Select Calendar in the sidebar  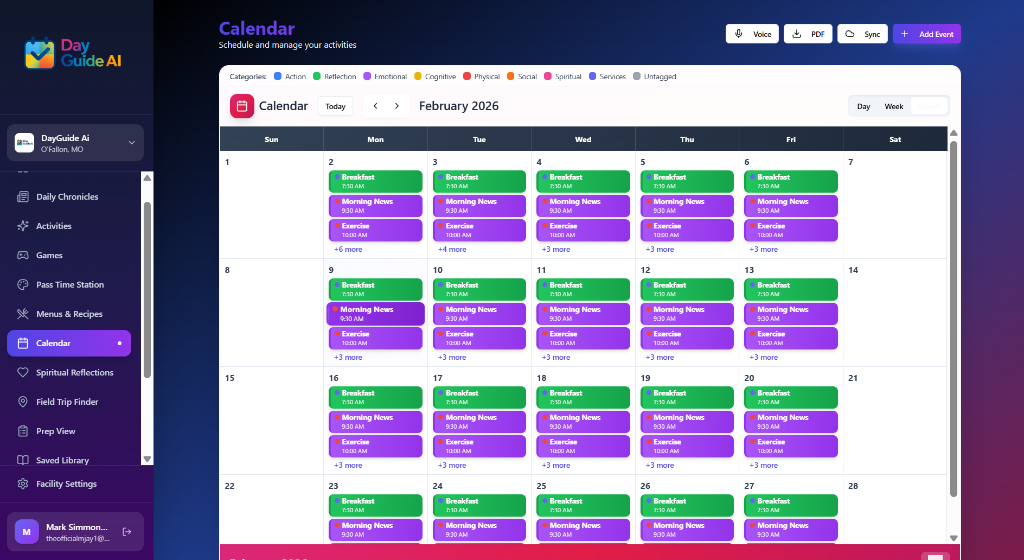point(69,343)
